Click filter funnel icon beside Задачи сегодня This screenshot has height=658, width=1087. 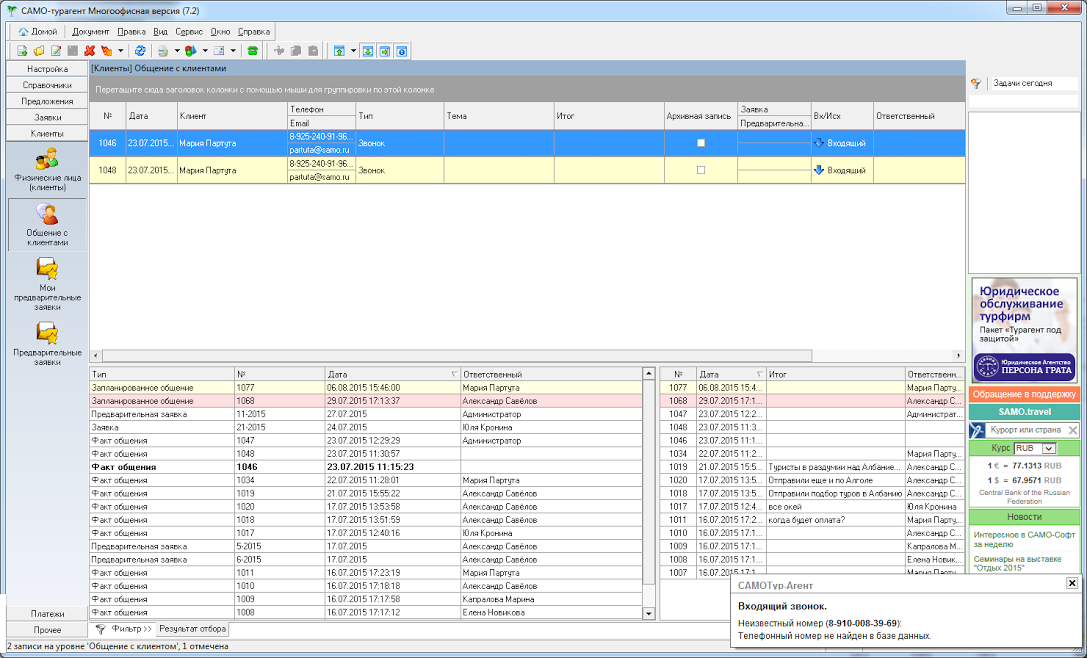tap(976, 83)
